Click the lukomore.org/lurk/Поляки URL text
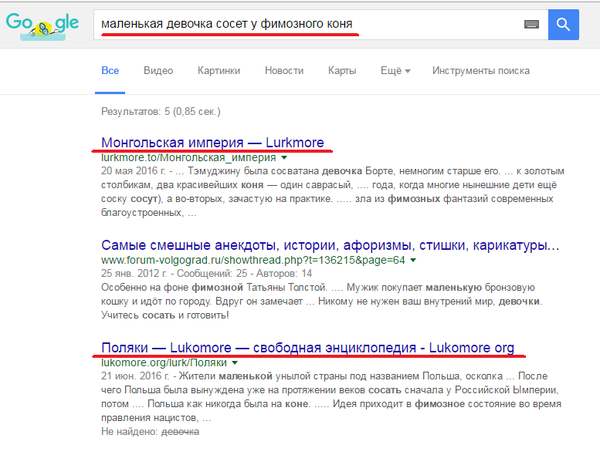600x465 pixels. [x=164, y=363]
